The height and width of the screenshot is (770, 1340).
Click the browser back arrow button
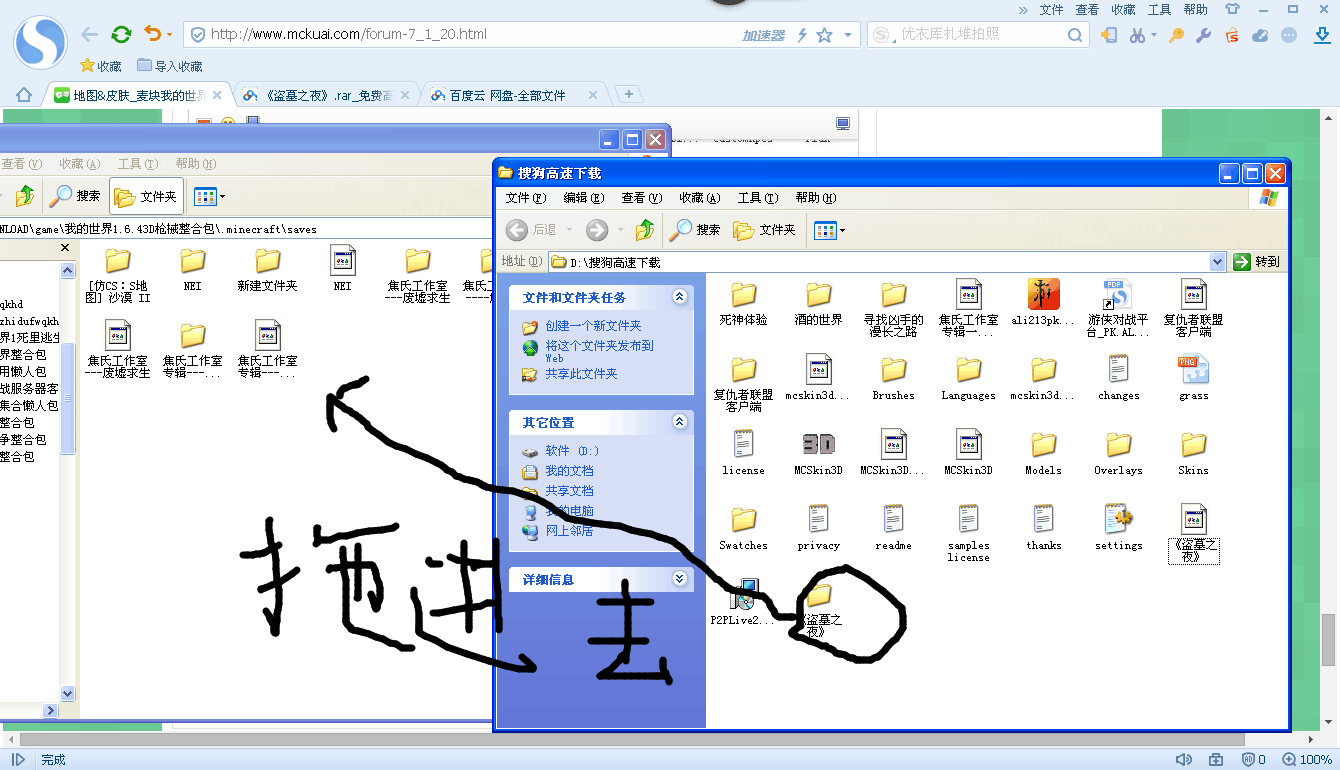[x=90, y=34]
